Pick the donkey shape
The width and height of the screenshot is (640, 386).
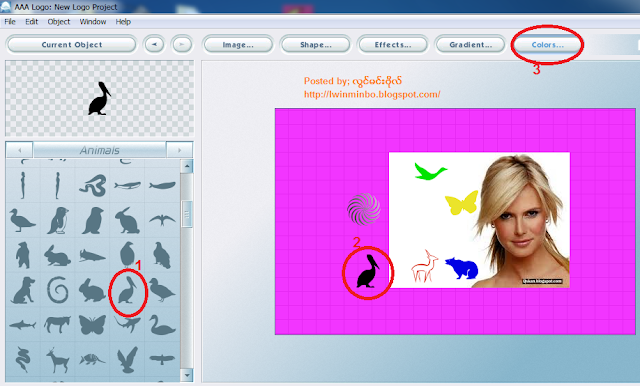57,325
